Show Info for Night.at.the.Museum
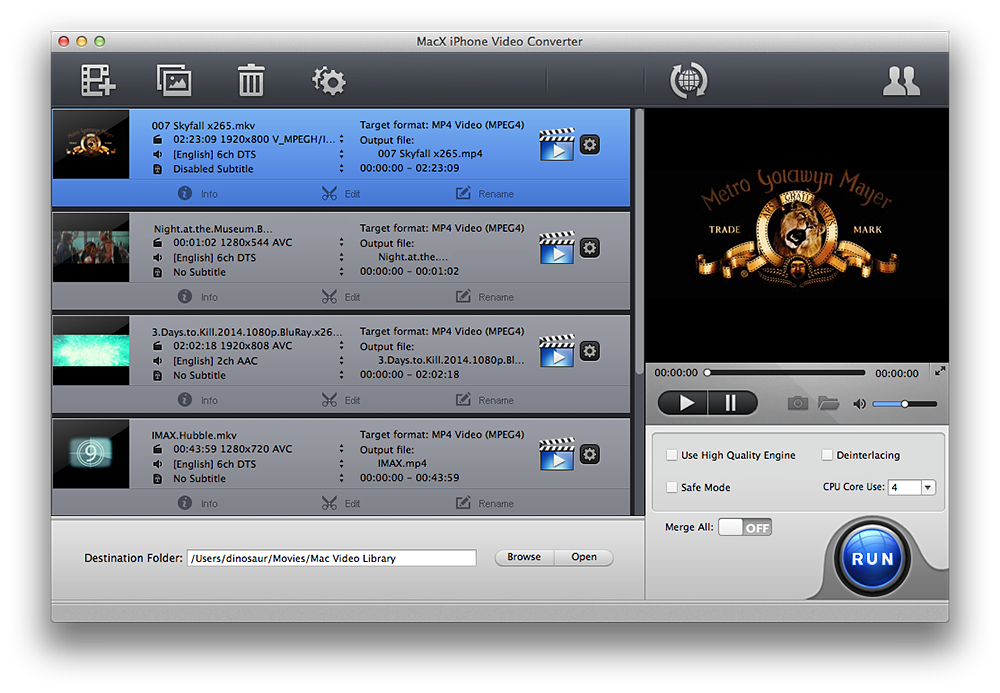The width and height of the screenshot is (1000, 693). tap(198, 296)
